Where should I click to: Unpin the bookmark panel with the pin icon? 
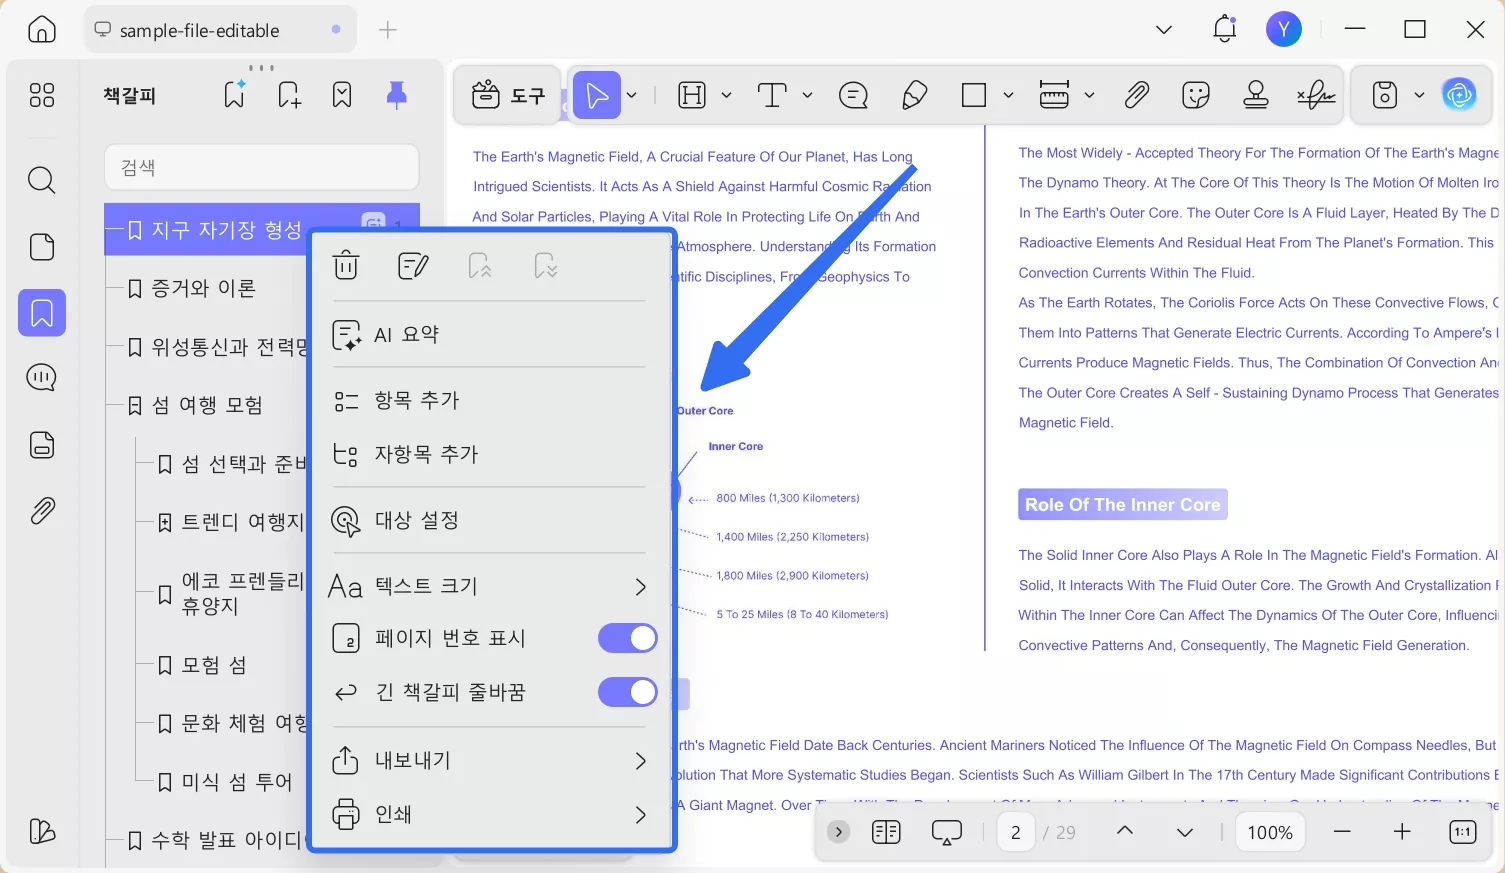(x=396, y=94)
